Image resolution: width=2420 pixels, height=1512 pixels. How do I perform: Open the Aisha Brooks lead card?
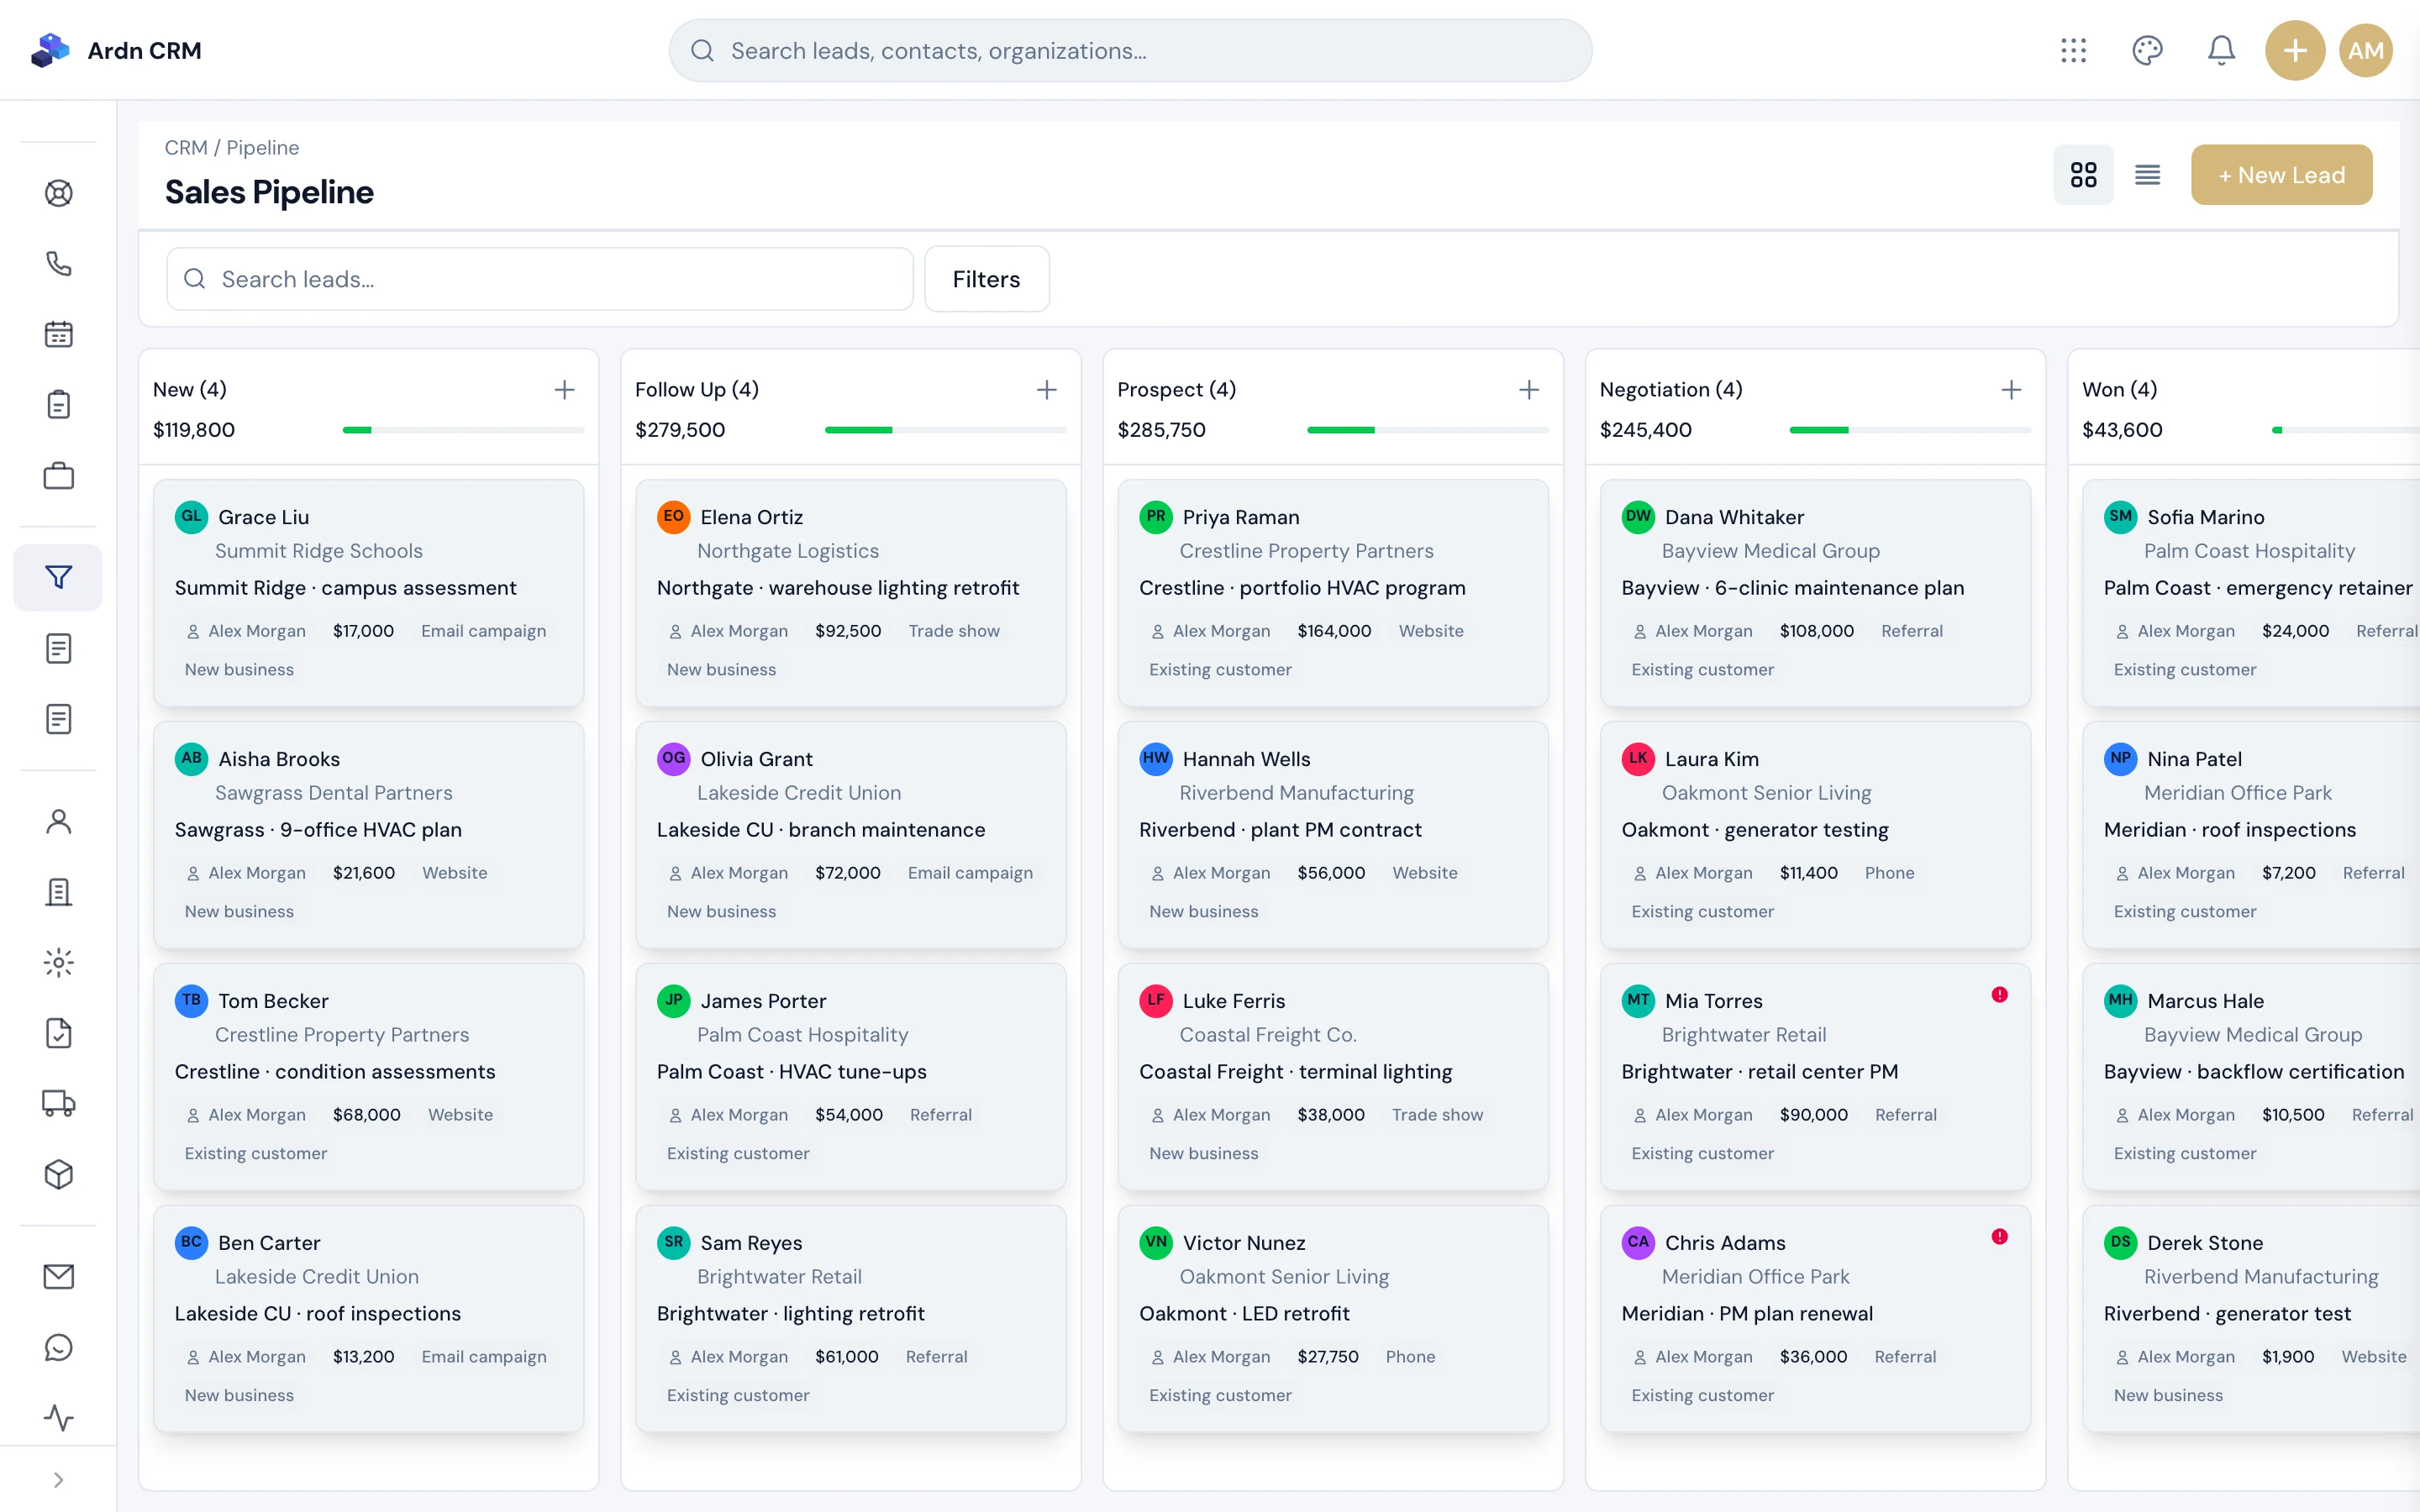(x=368, y=835)
